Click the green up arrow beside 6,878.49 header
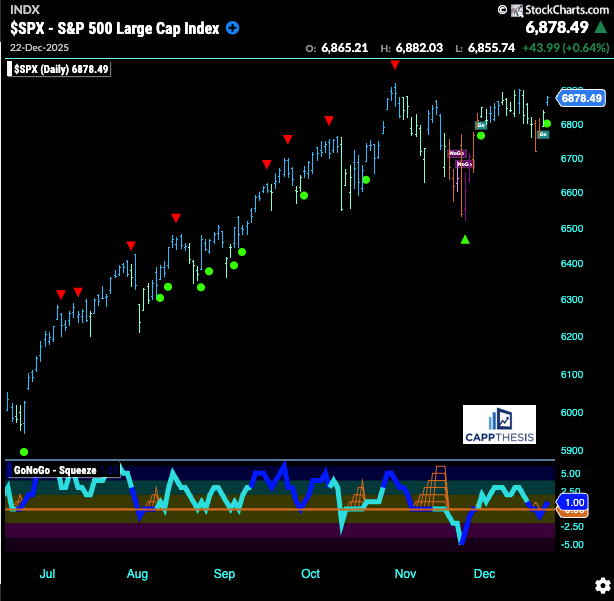Image resolution: width=614 pixels, height=601 pixels. (601, 27)
